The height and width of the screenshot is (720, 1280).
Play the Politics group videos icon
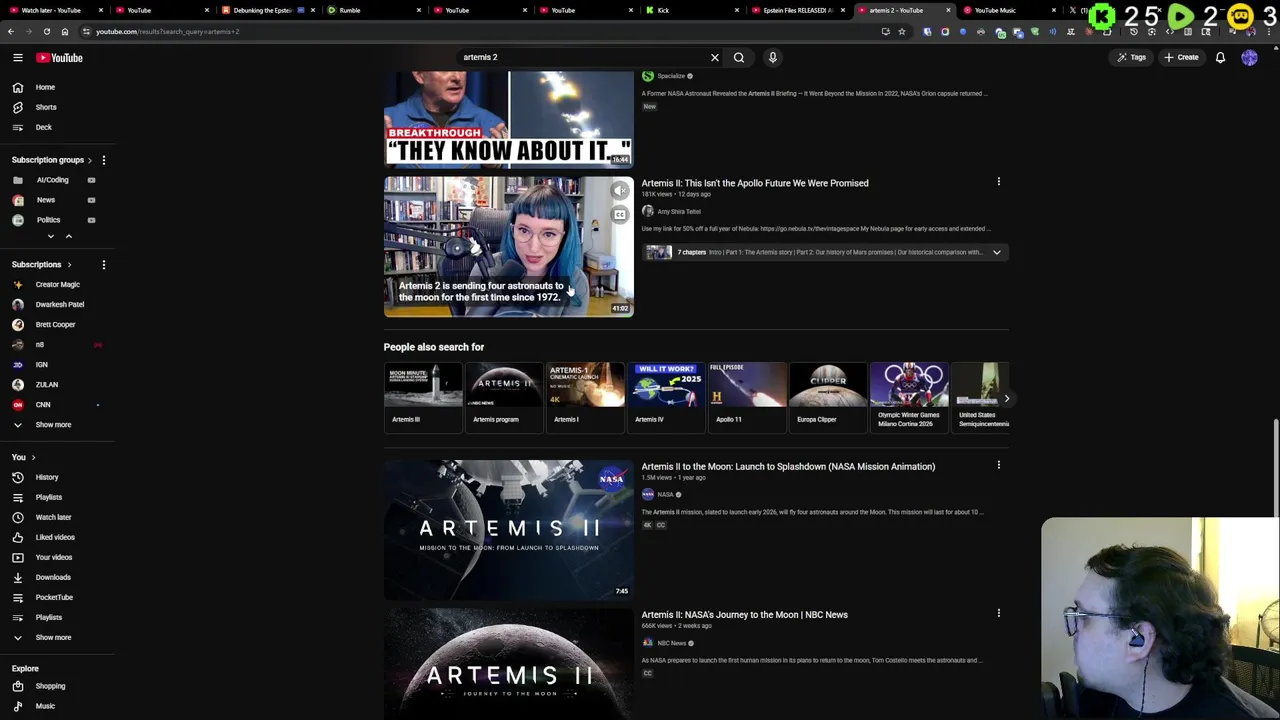pos(91,220)
